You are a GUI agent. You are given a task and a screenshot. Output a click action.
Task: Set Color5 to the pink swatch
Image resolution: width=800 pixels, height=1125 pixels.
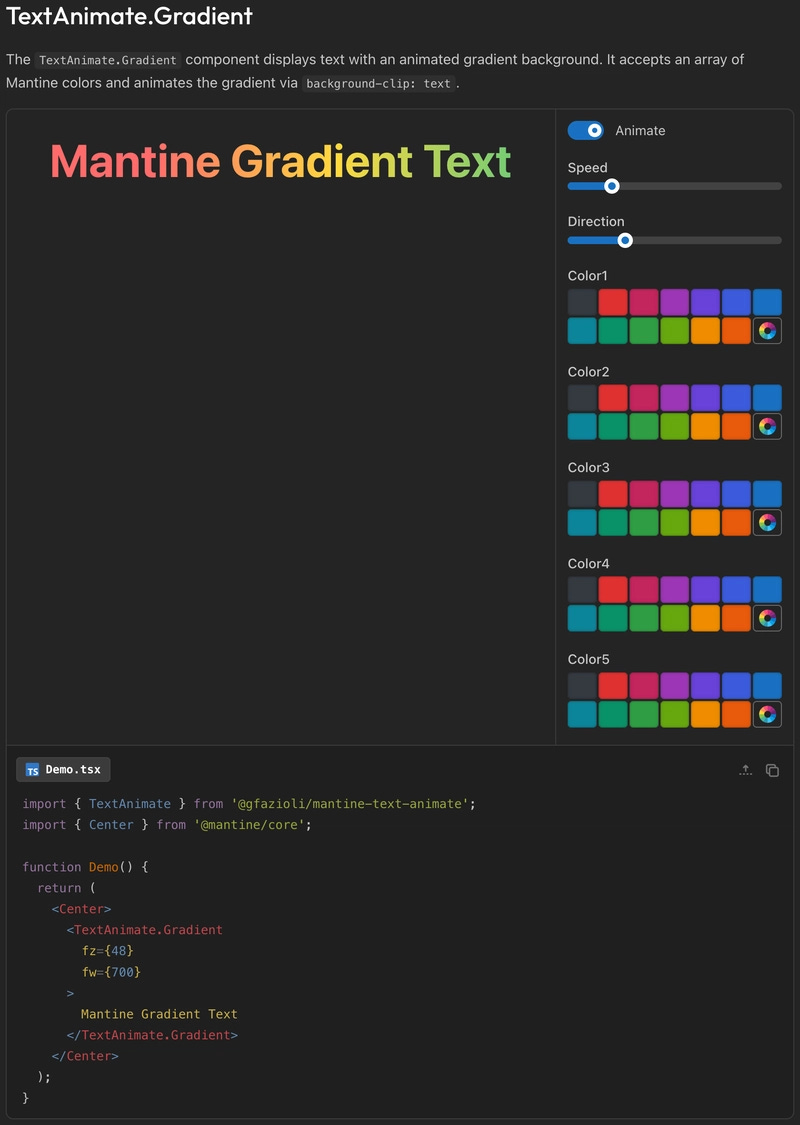(644, 685)
